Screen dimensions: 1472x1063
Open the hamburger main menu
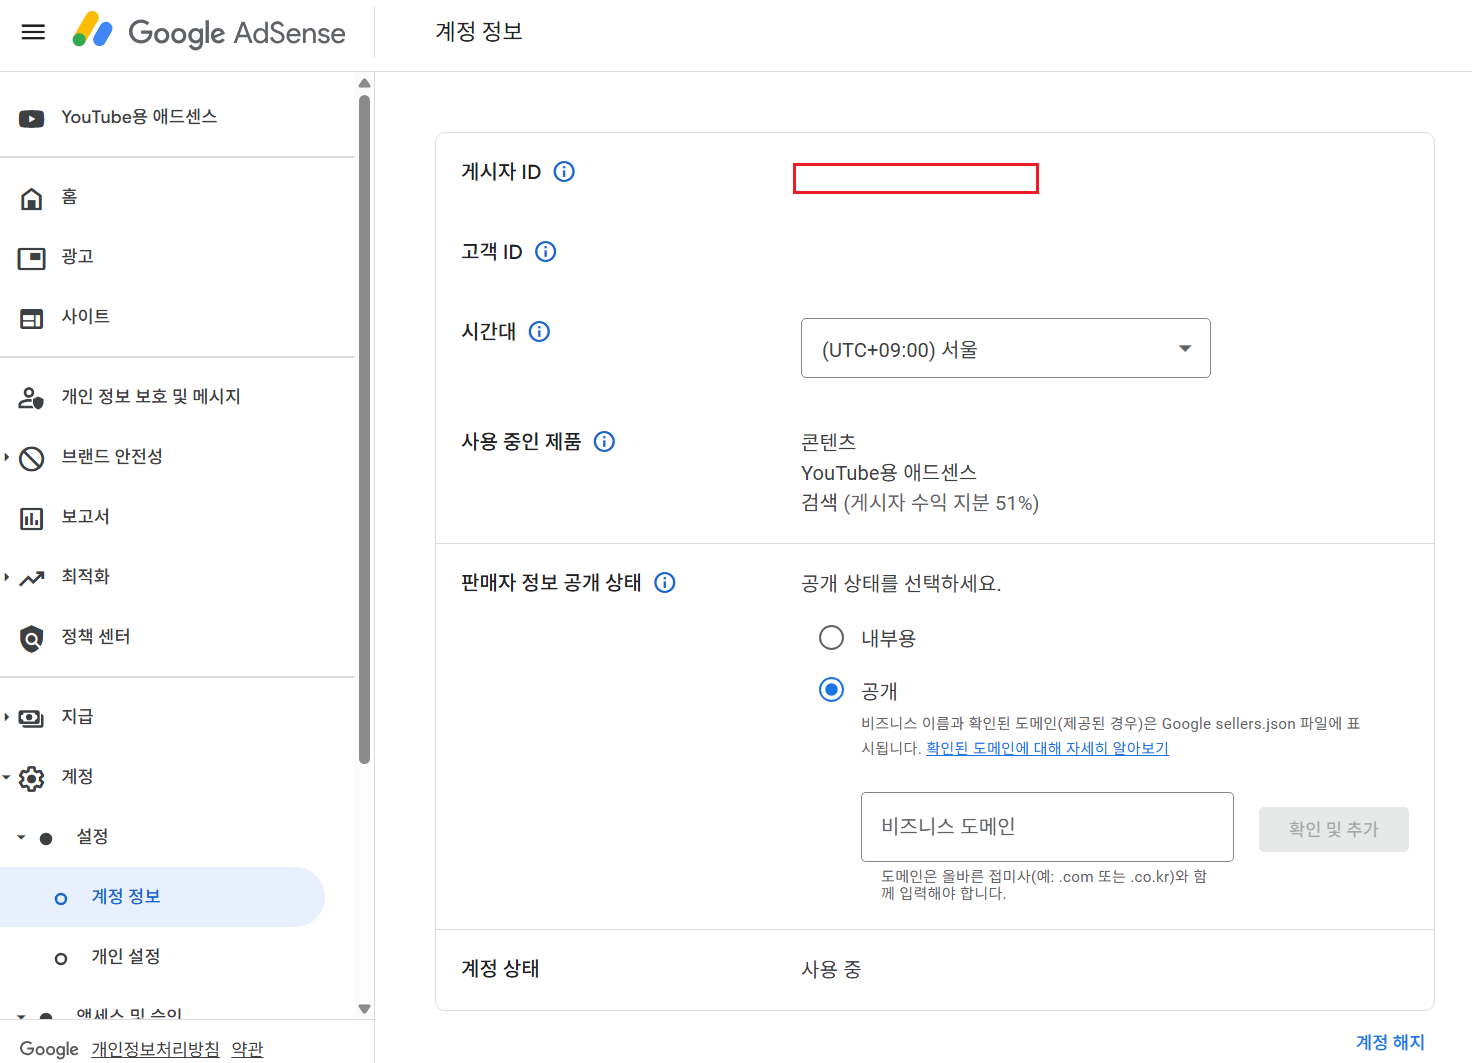coord(33,32)
